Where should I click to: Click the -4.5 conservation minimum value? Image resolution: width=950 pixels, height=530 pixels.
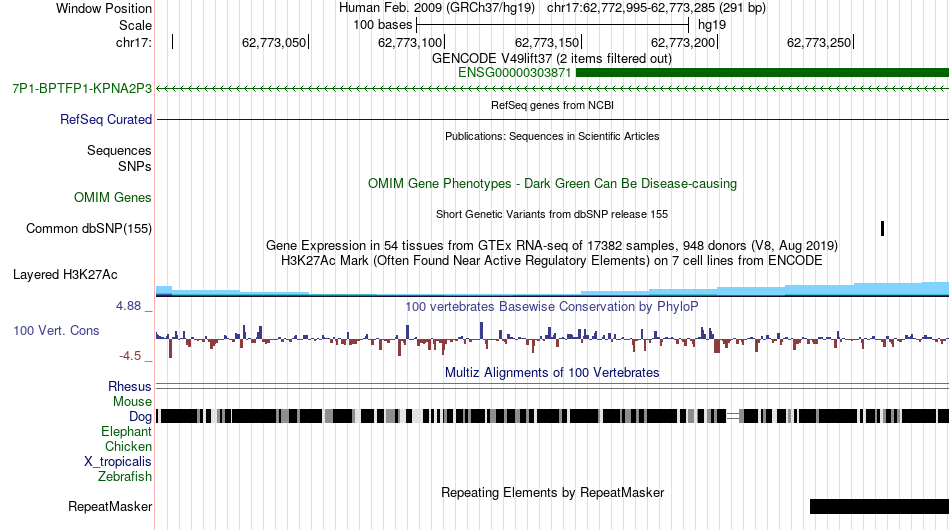pyautogui.click(x=130, y=356)
